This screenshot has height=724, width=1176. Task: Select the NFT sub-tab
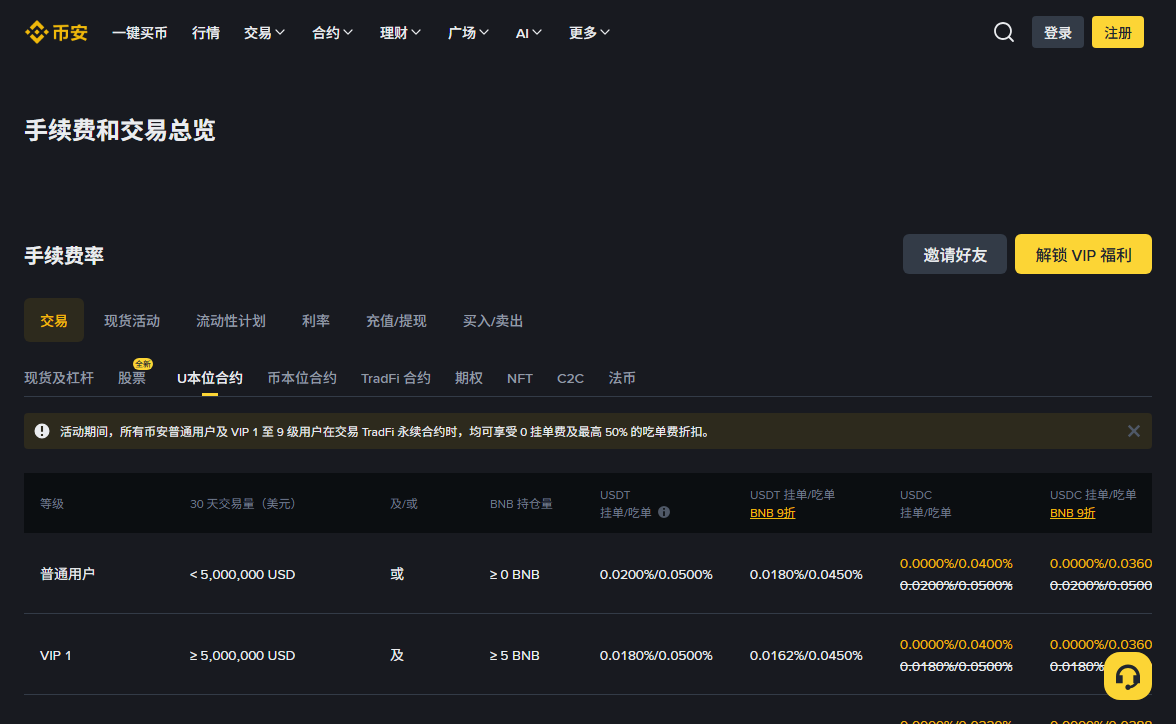pyautogui.click(x=520, y=378)
